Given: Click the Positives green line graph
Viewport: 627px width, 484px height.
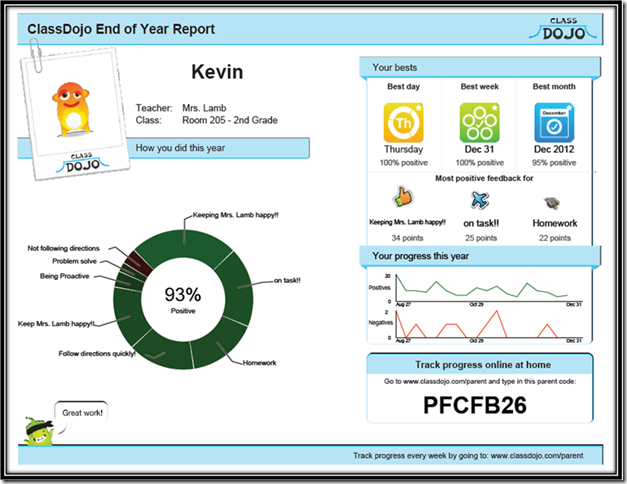Looking at the screenshot, I should tap(481, 288).
